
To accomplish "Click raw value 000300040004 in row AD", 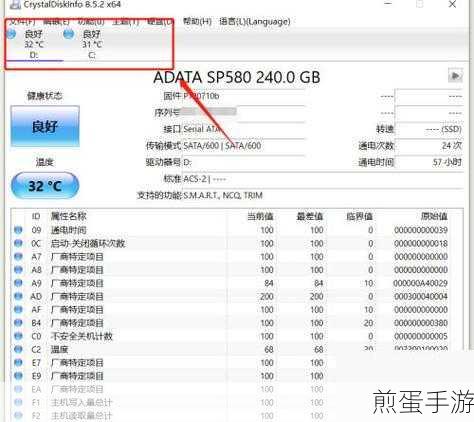I will pyautogui.click(x=420, y=296).
